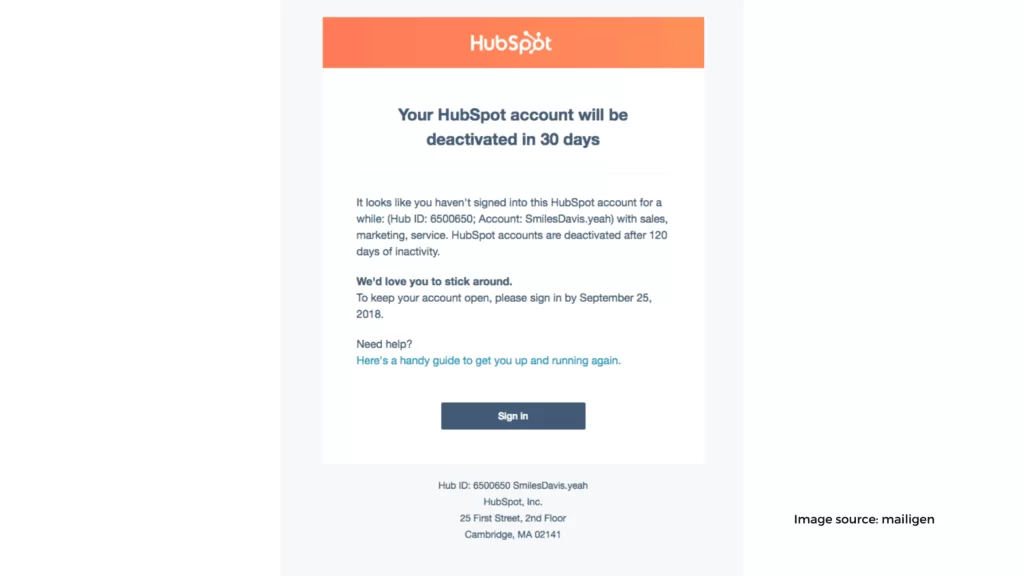Click the 'days of inactivity.' text line

point(398,251)
